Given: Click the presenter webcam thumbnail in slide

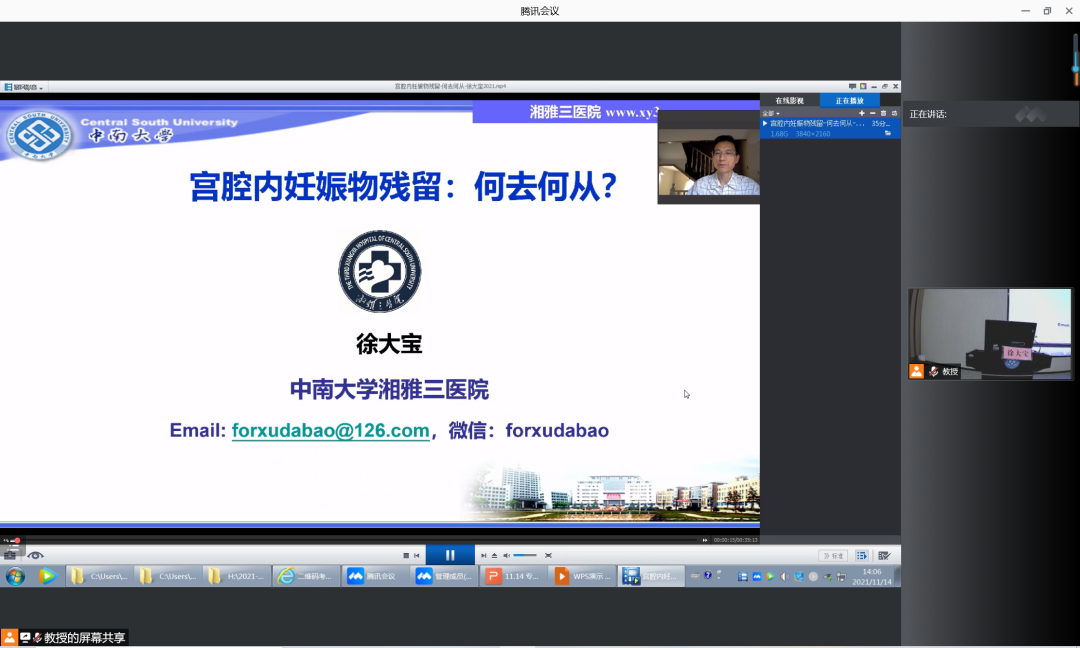Looking at the screenshot, I should (x=709, y=156).
